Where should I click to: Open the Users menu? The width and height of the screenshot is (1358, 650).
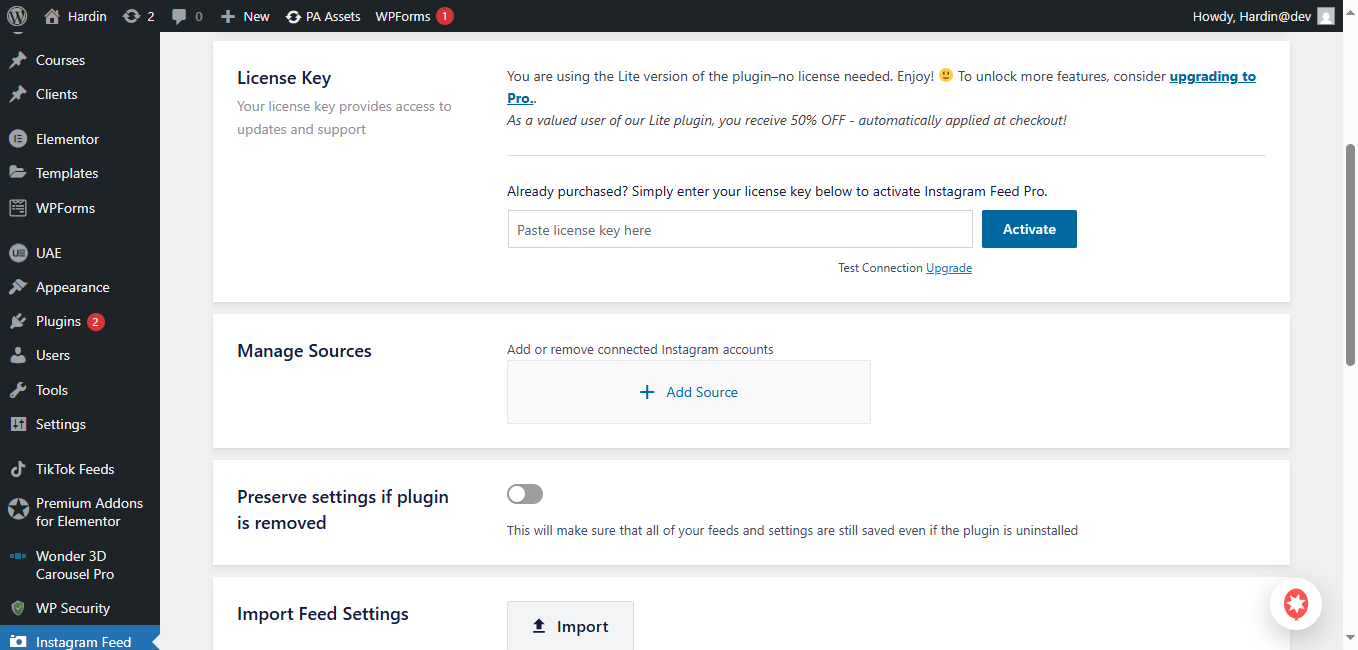point(80,355)
